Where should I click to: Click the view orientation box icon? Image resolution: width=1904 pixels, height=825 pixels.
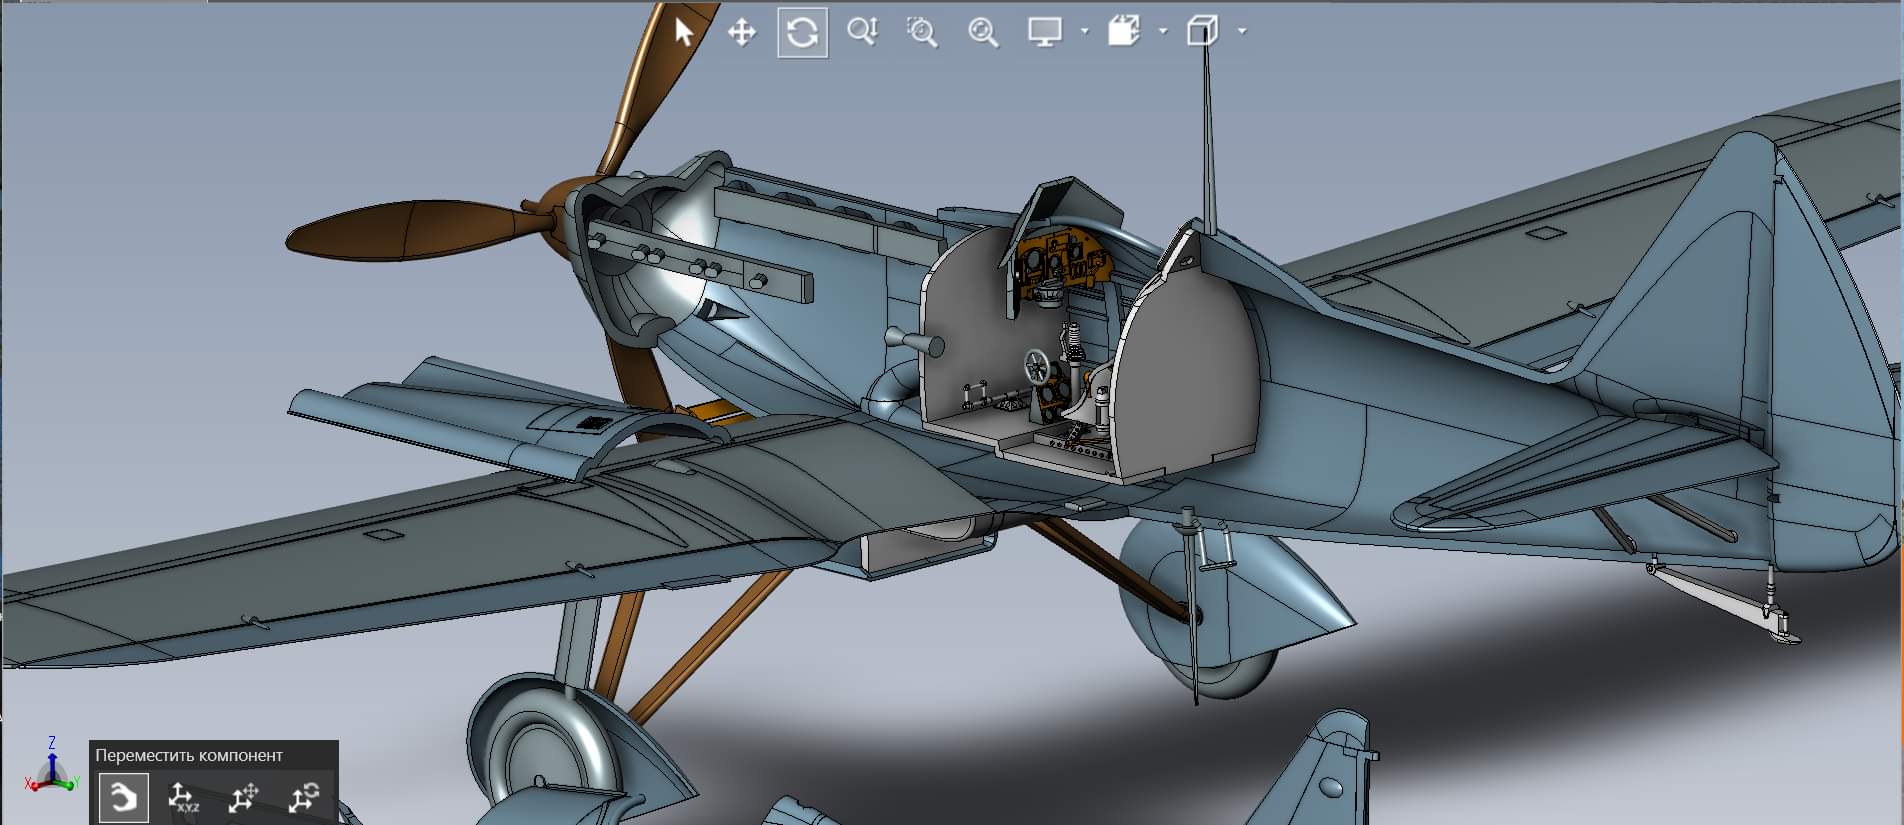click(x=1124, y=32)
